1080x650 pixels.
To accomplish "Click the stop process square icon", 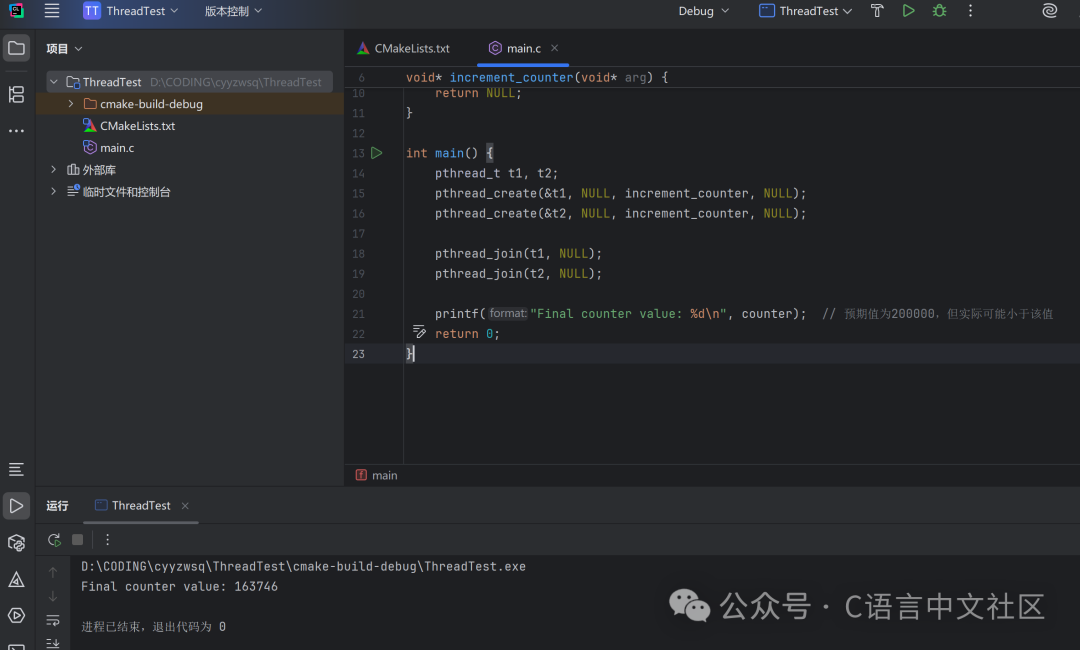I will 78,540.
